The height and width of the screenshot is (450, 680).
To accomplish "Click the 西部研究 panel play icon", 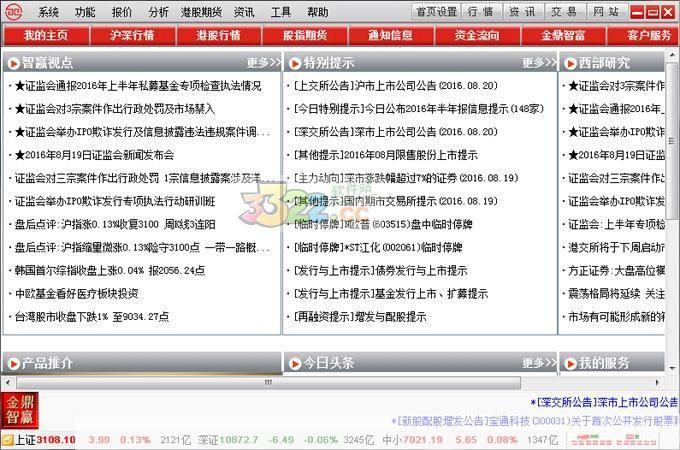I will click(x=570, y=63).
